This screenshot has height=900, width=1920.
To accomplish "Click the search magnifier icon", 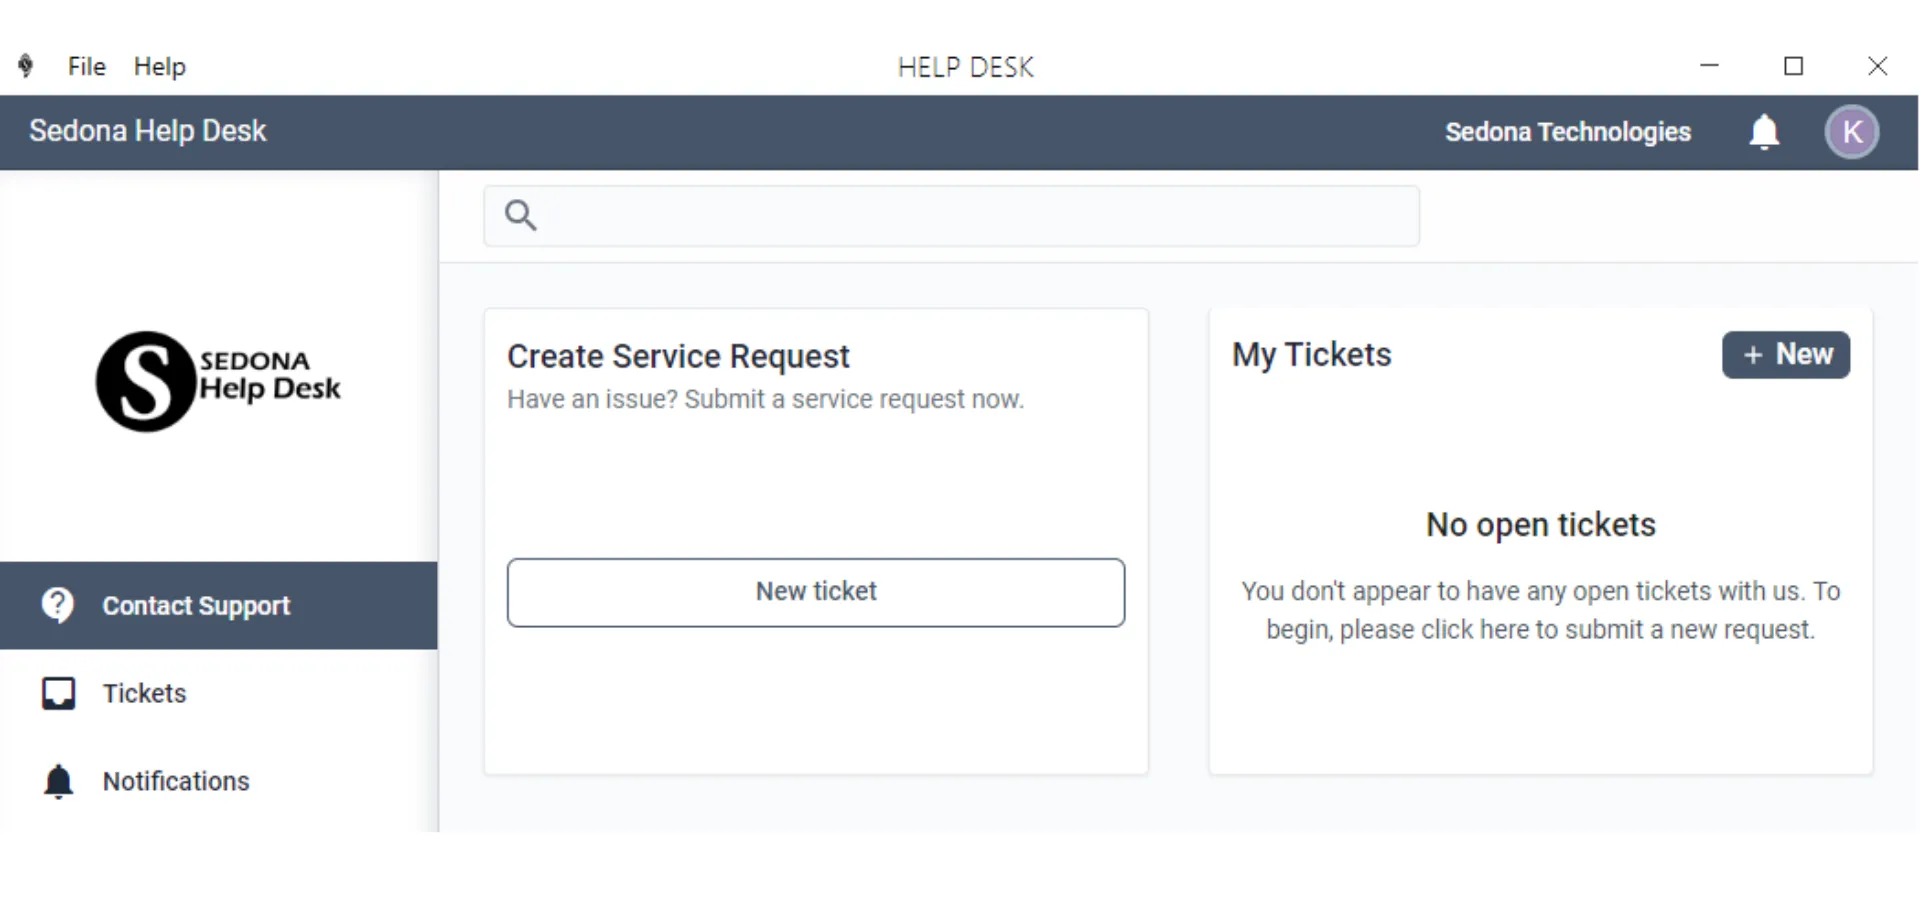I will click(x=521, y=215).
